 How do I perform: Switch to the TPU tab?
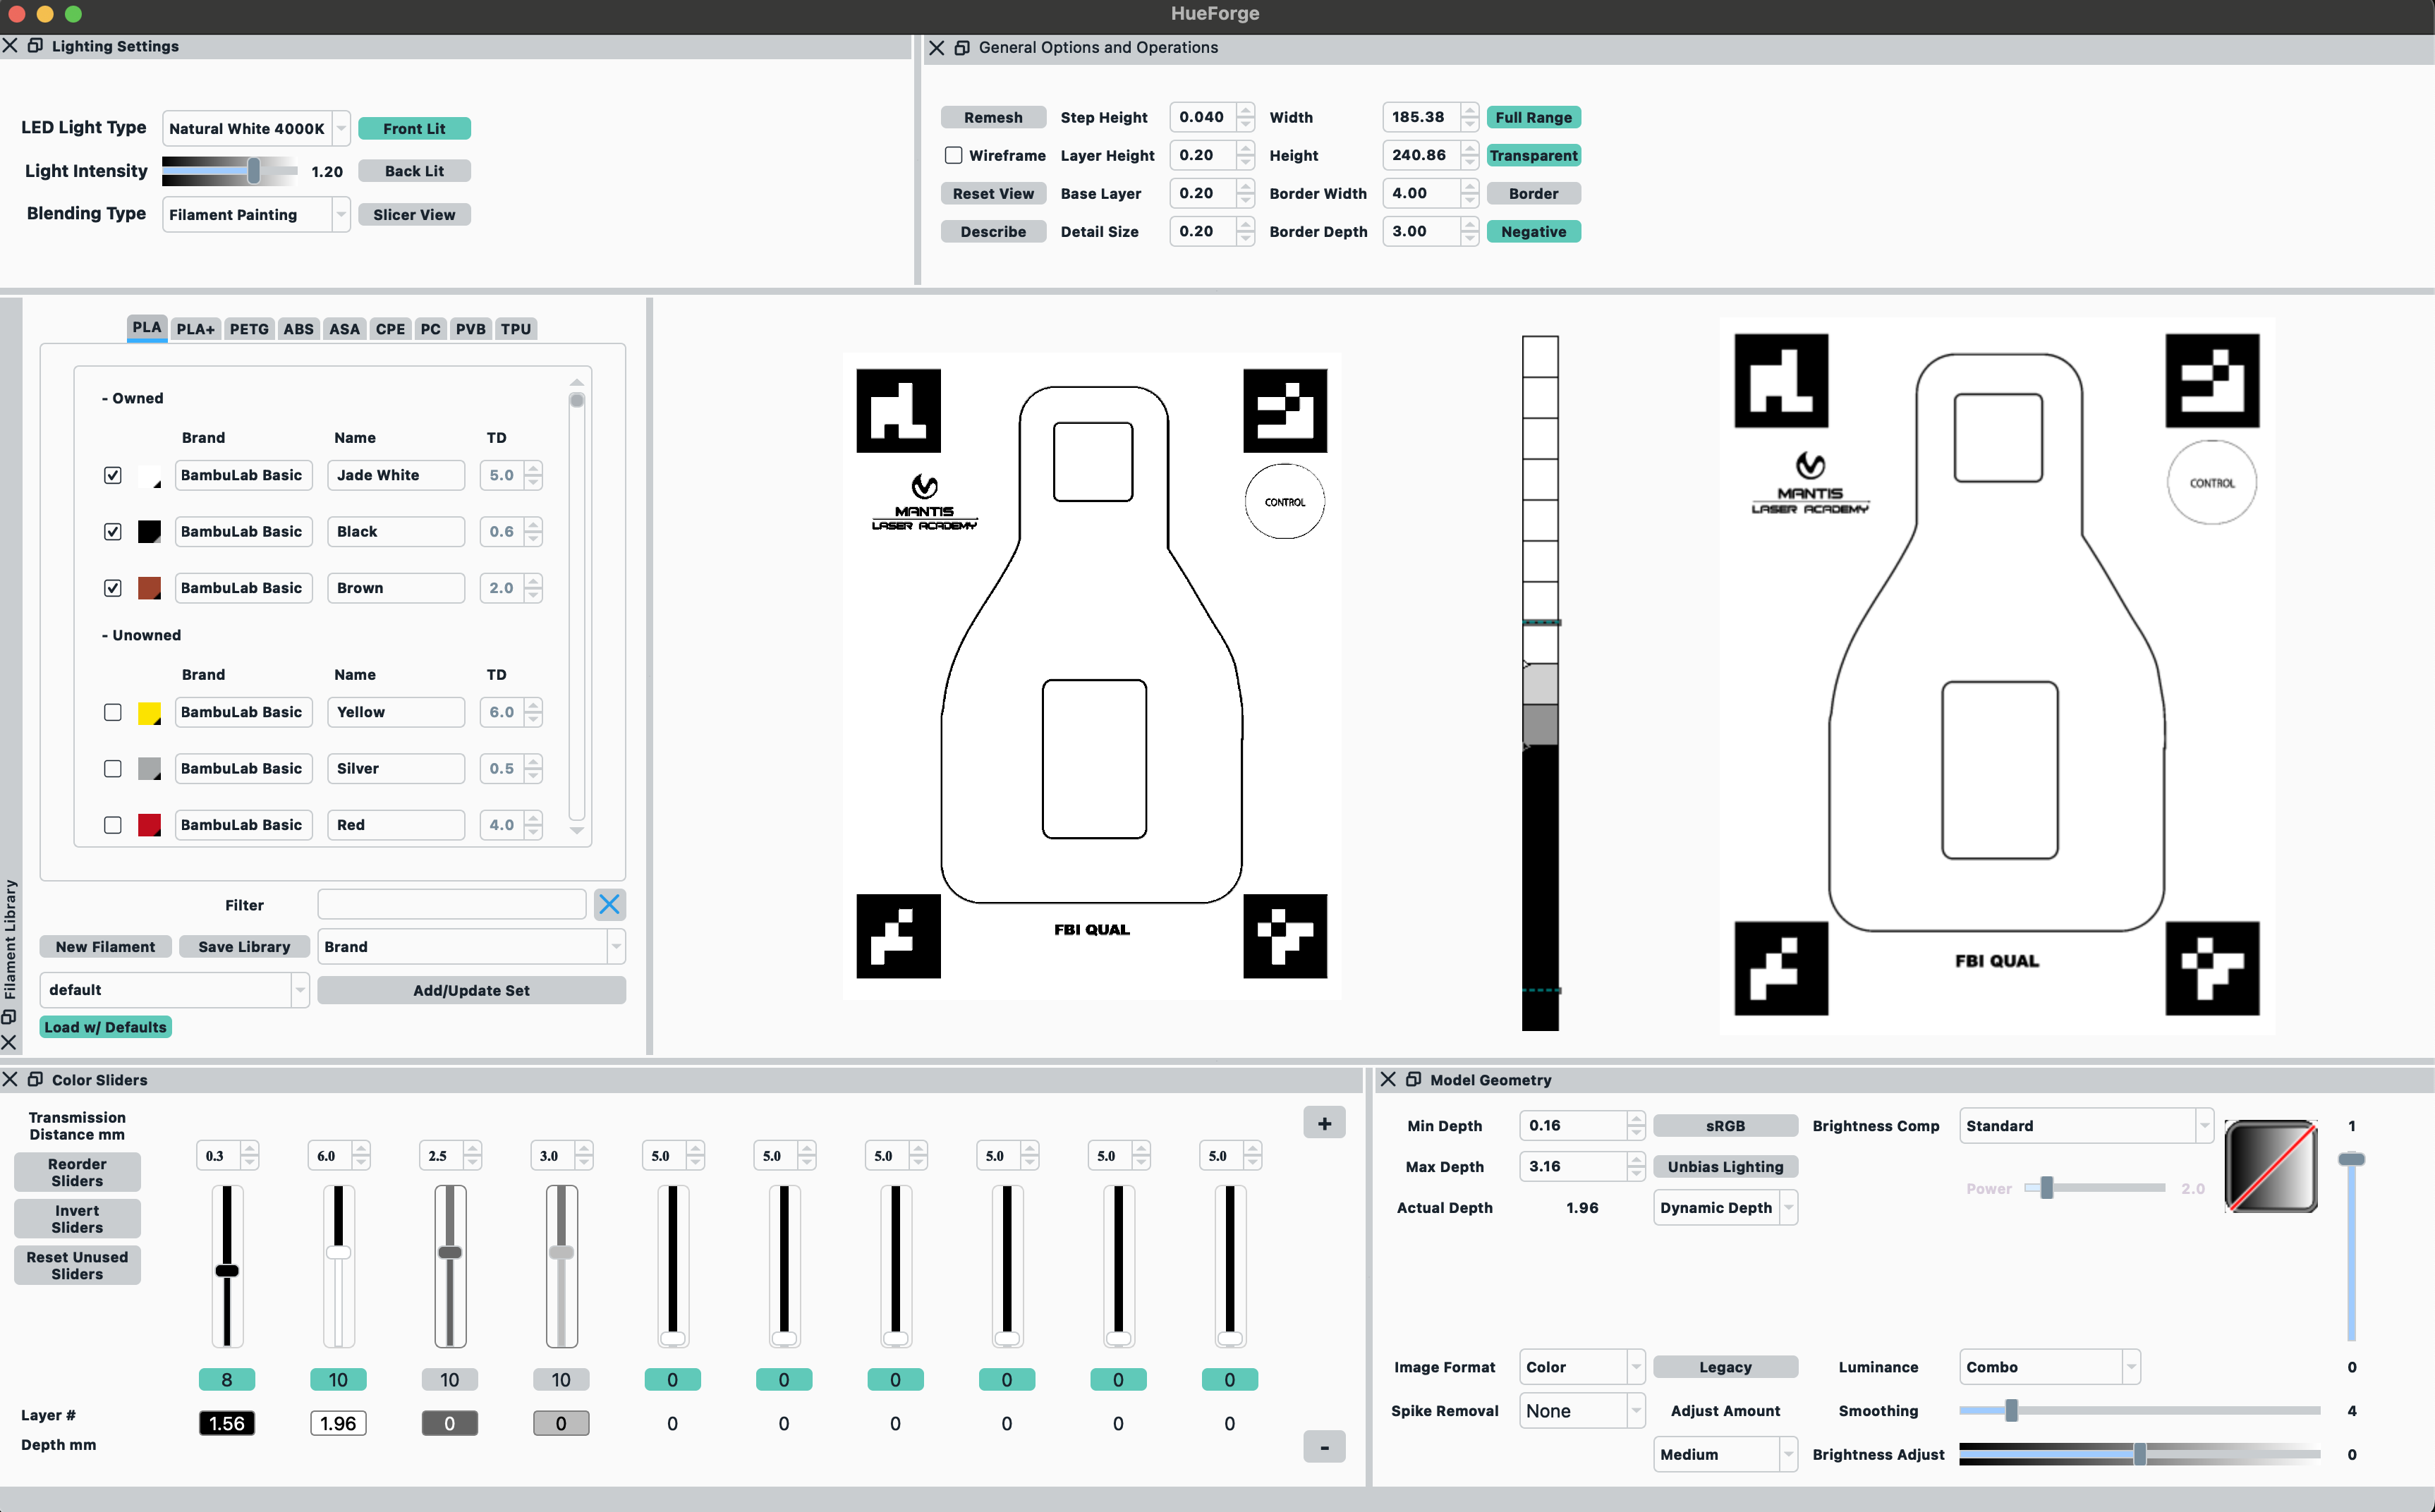(x=516, y=329)
